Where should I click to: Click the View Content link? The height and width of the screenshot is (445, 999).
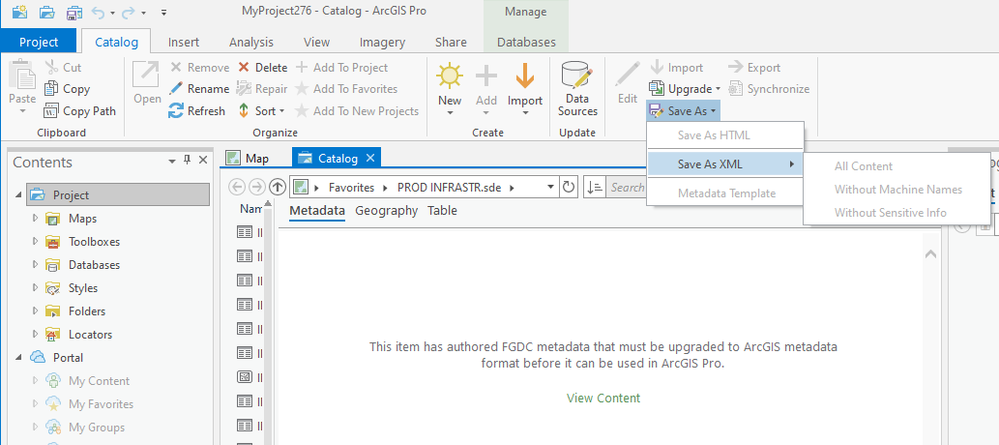[603, 398]
